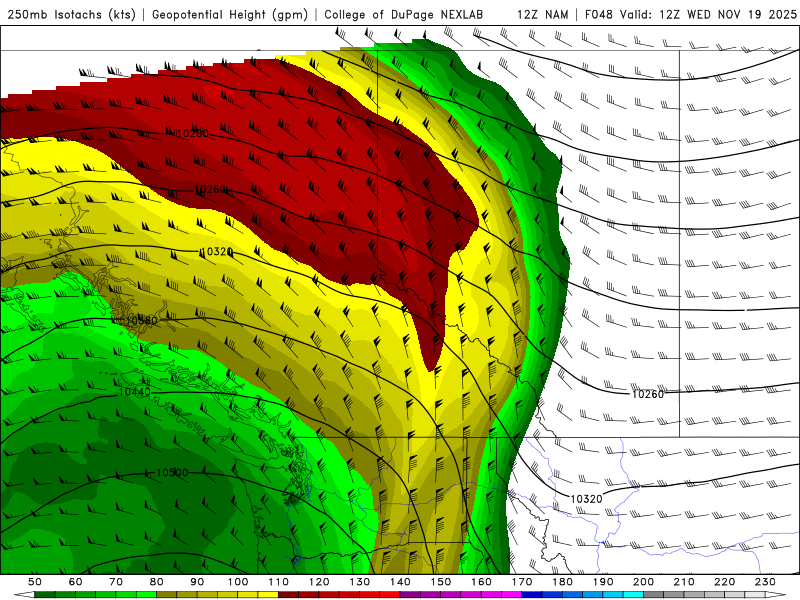Click the 10320 contour label over the yellow band
The height and width of the screenshot is (600, 800).
pyautogui.click(x=218, y=252)
